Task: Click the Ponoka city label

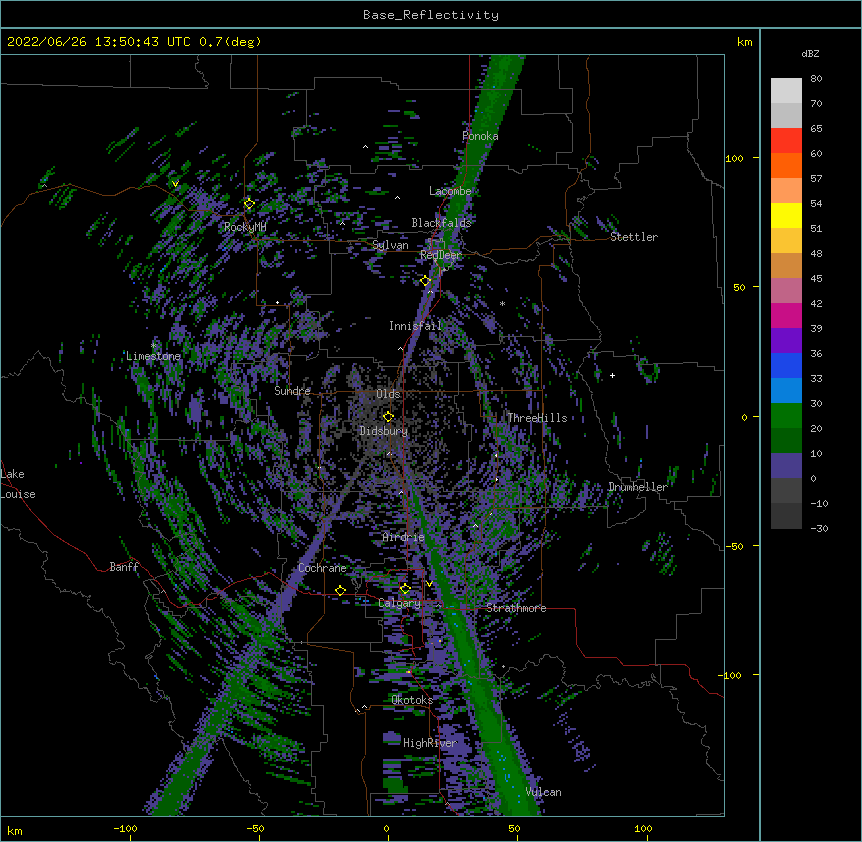Action: click(x=480, y=136)
